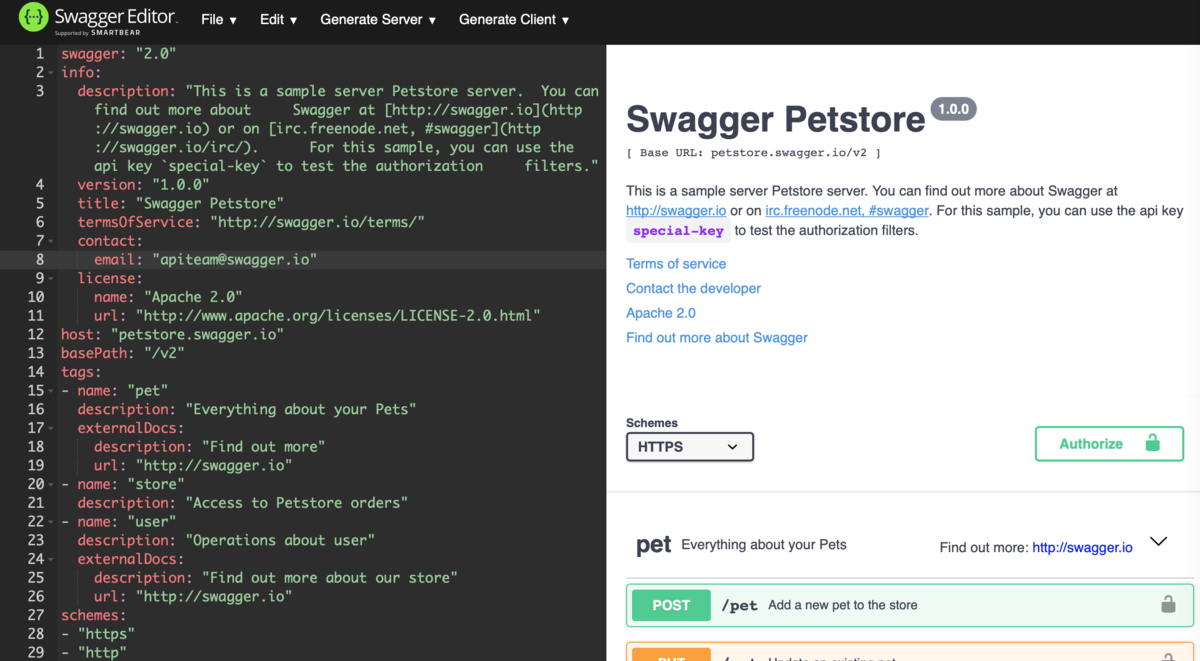Fold the contact block at line 7
Image resolution: width=1200 pixels, height=661 pixels.
[51, 241]
